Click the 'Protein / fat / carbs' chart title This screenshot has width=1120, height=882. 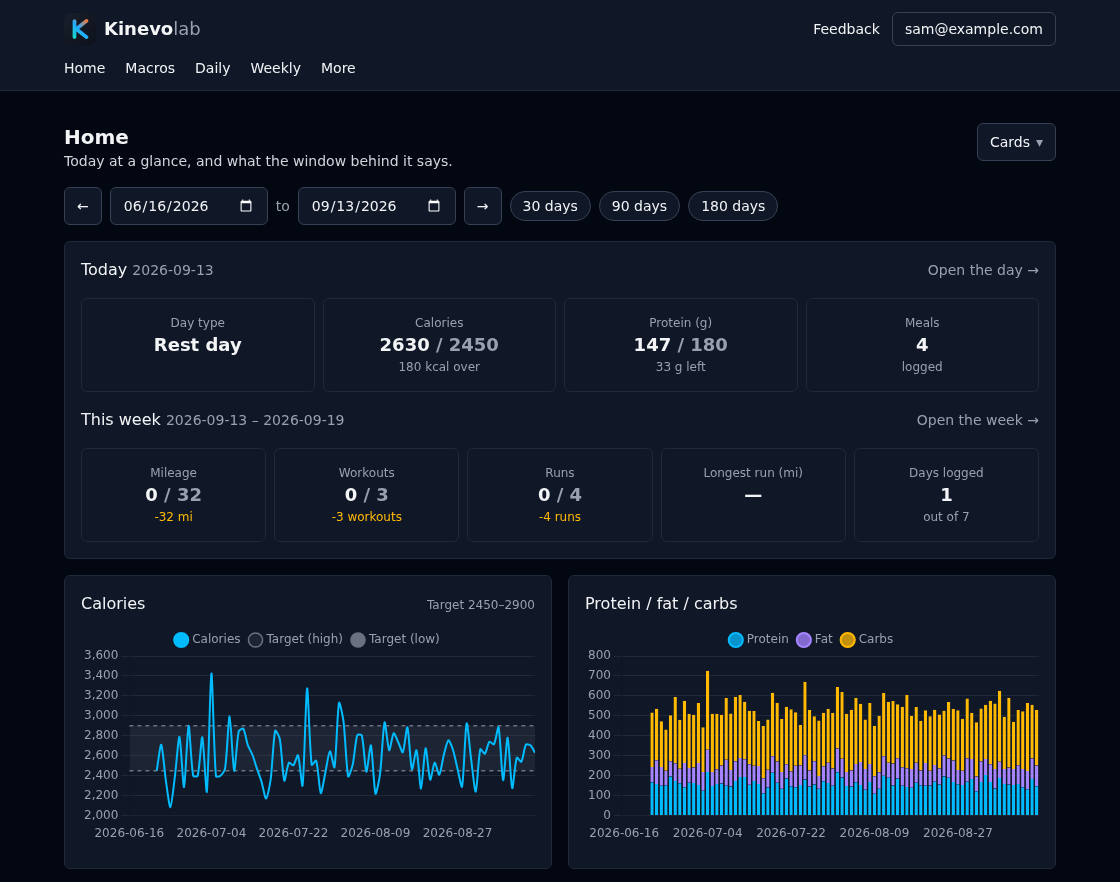661,603
